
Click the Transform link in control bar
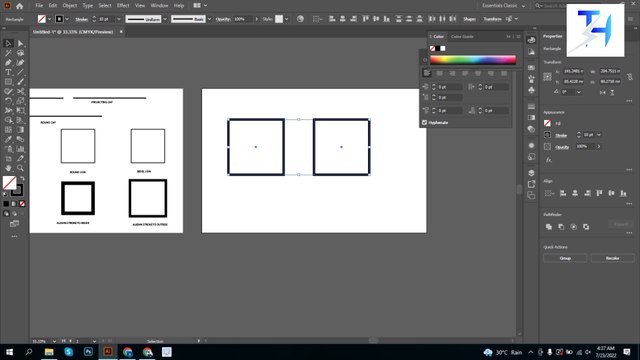(492, 19)
